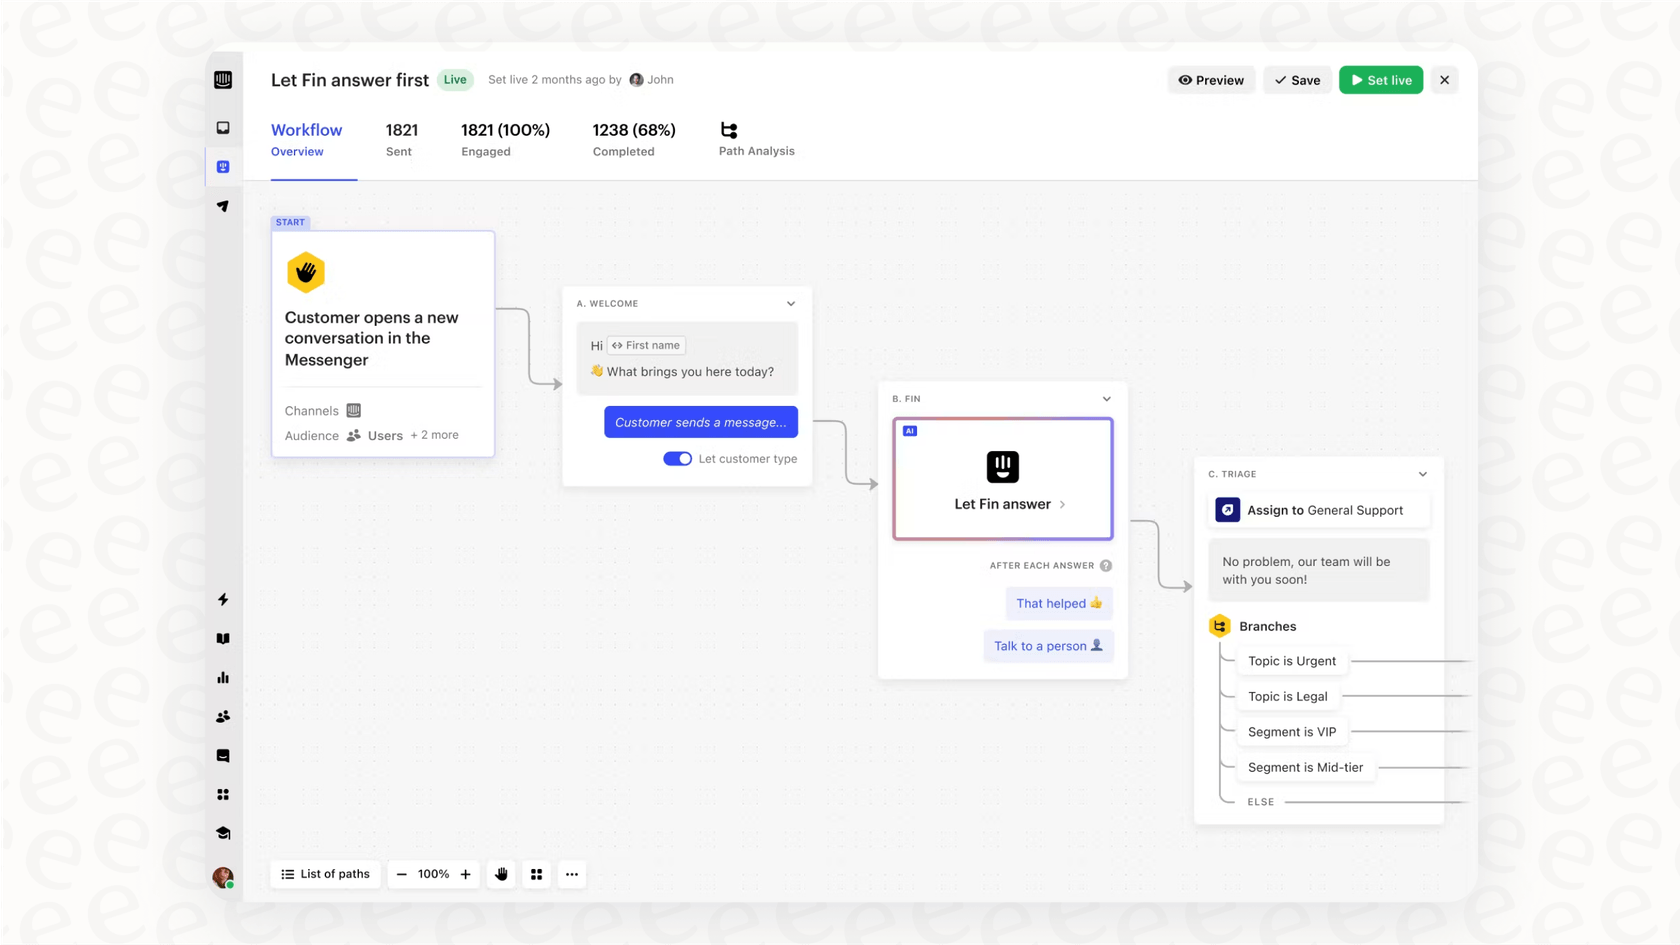
Task: Click the fit-to-view grid icon
Action: 536,874
